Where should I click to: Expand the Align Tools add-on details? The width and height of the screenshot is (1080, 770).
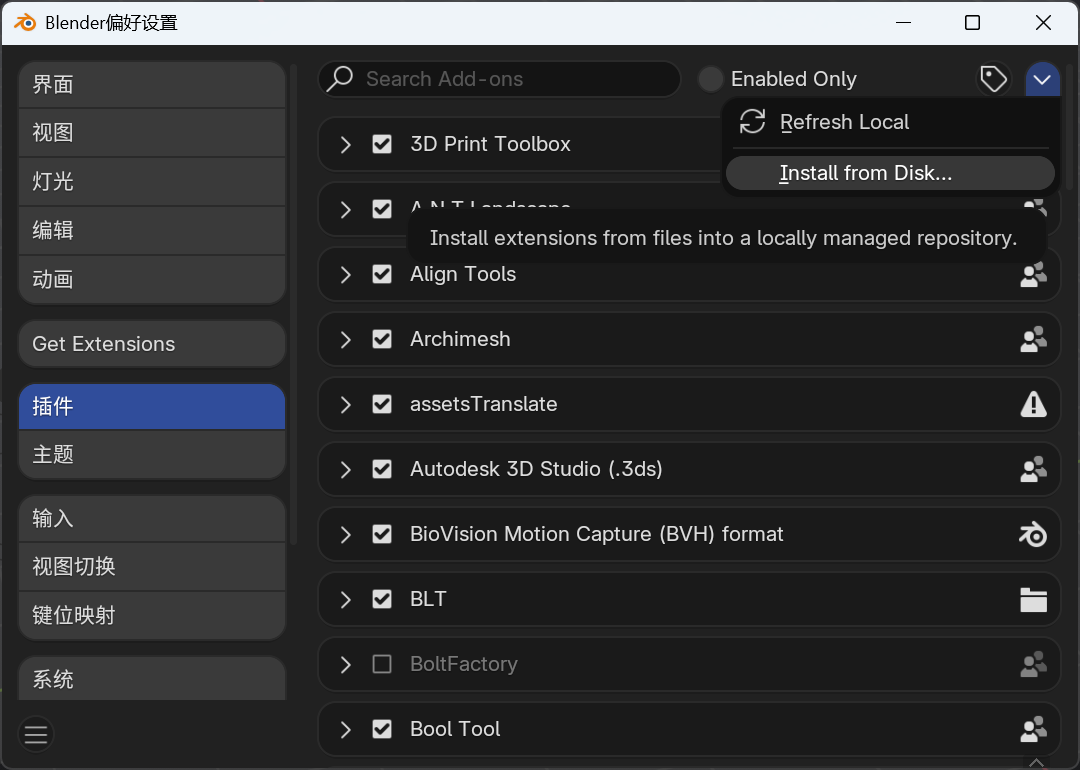[x=346, y=275]
